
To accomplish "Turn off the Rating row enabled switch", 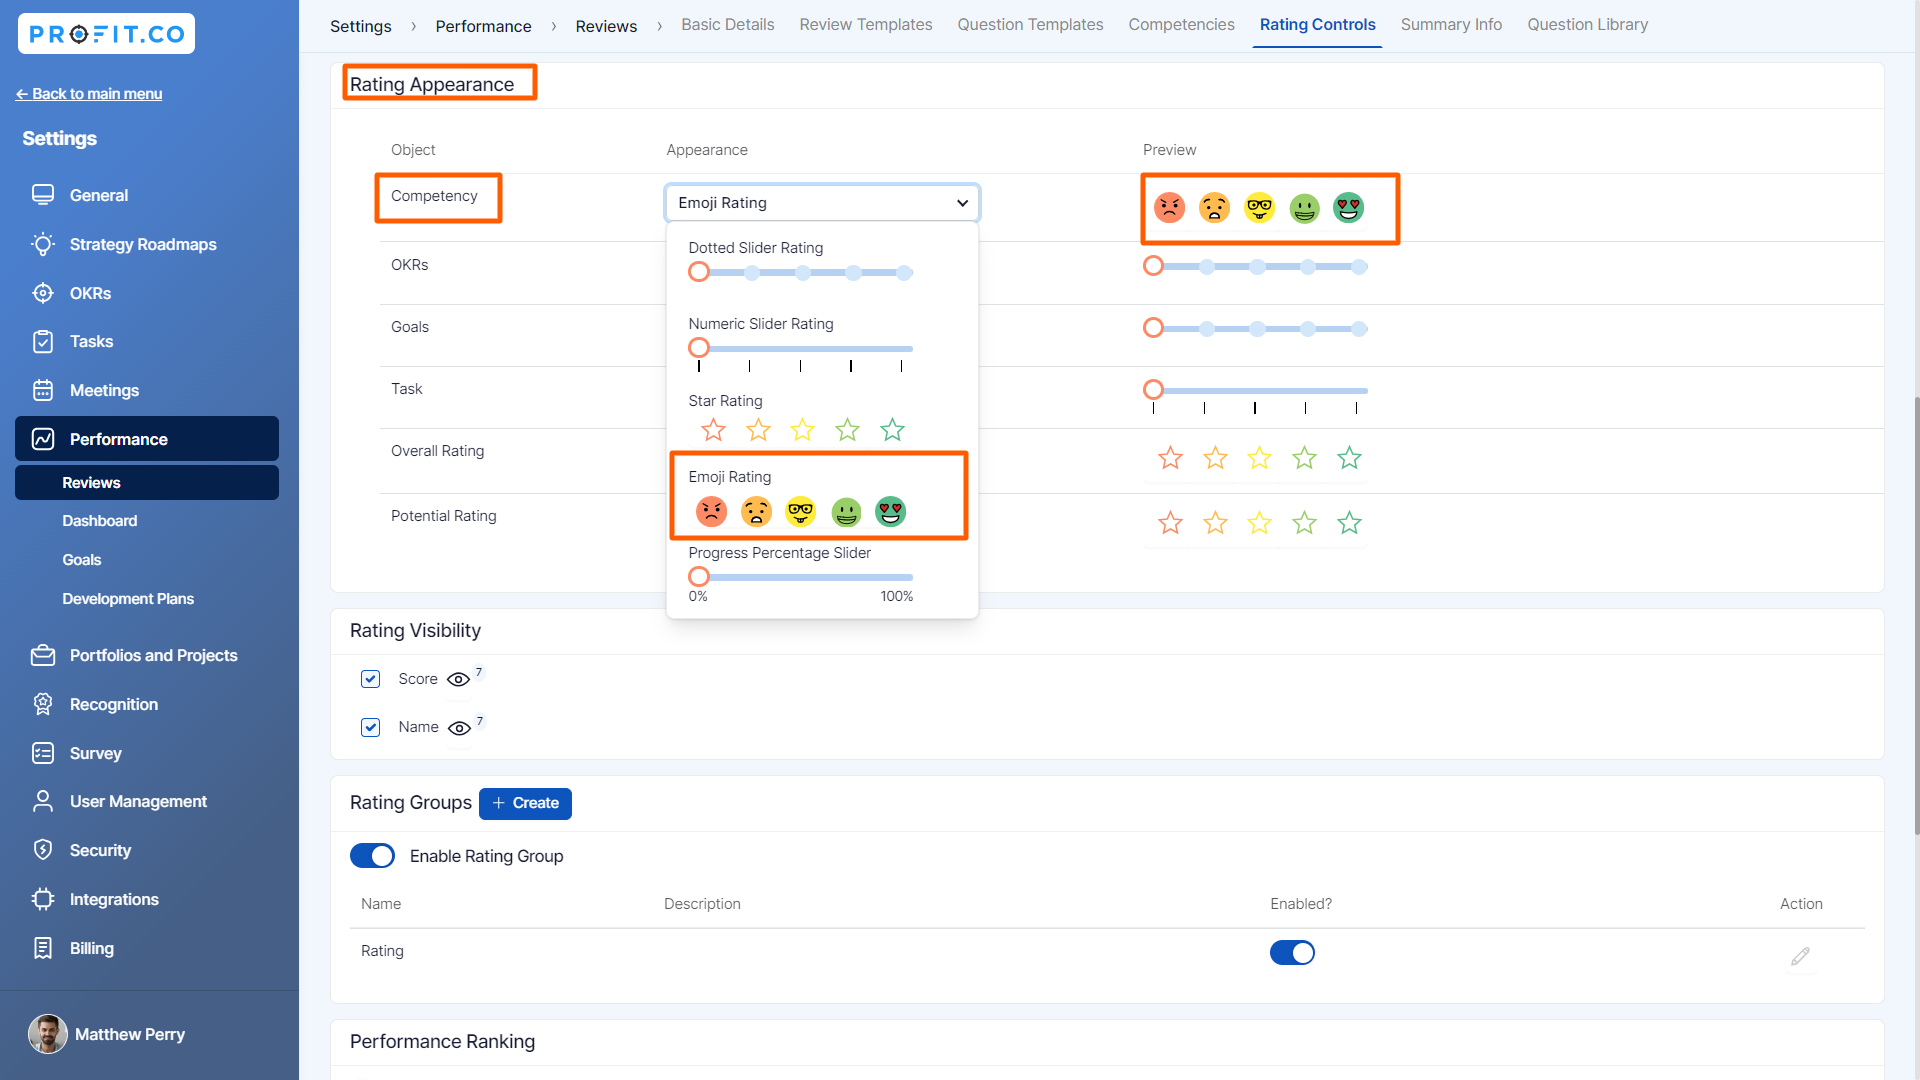I will [x=1292, y=953].
